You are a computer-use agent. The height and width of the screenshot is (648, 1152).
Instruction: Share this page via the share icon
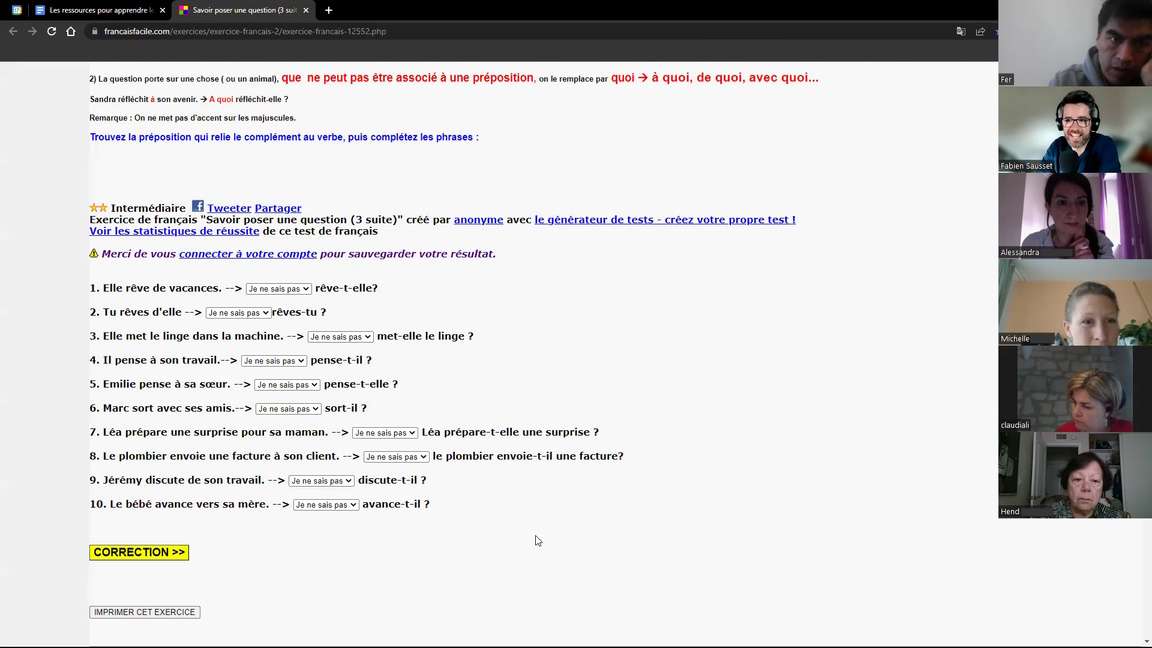980,32
